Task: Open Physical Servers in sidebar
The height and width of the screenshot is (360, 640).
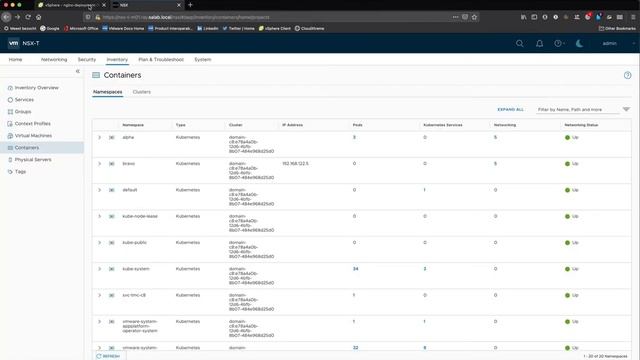Action: coord(33,160)
